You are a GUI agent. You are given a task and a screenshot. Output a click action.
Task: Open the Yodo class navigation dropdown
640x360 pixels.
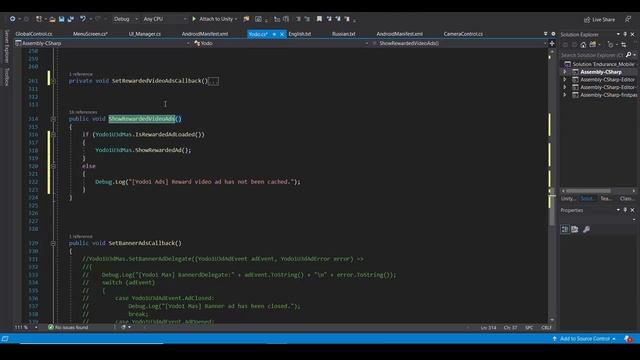tap(281, 43)
